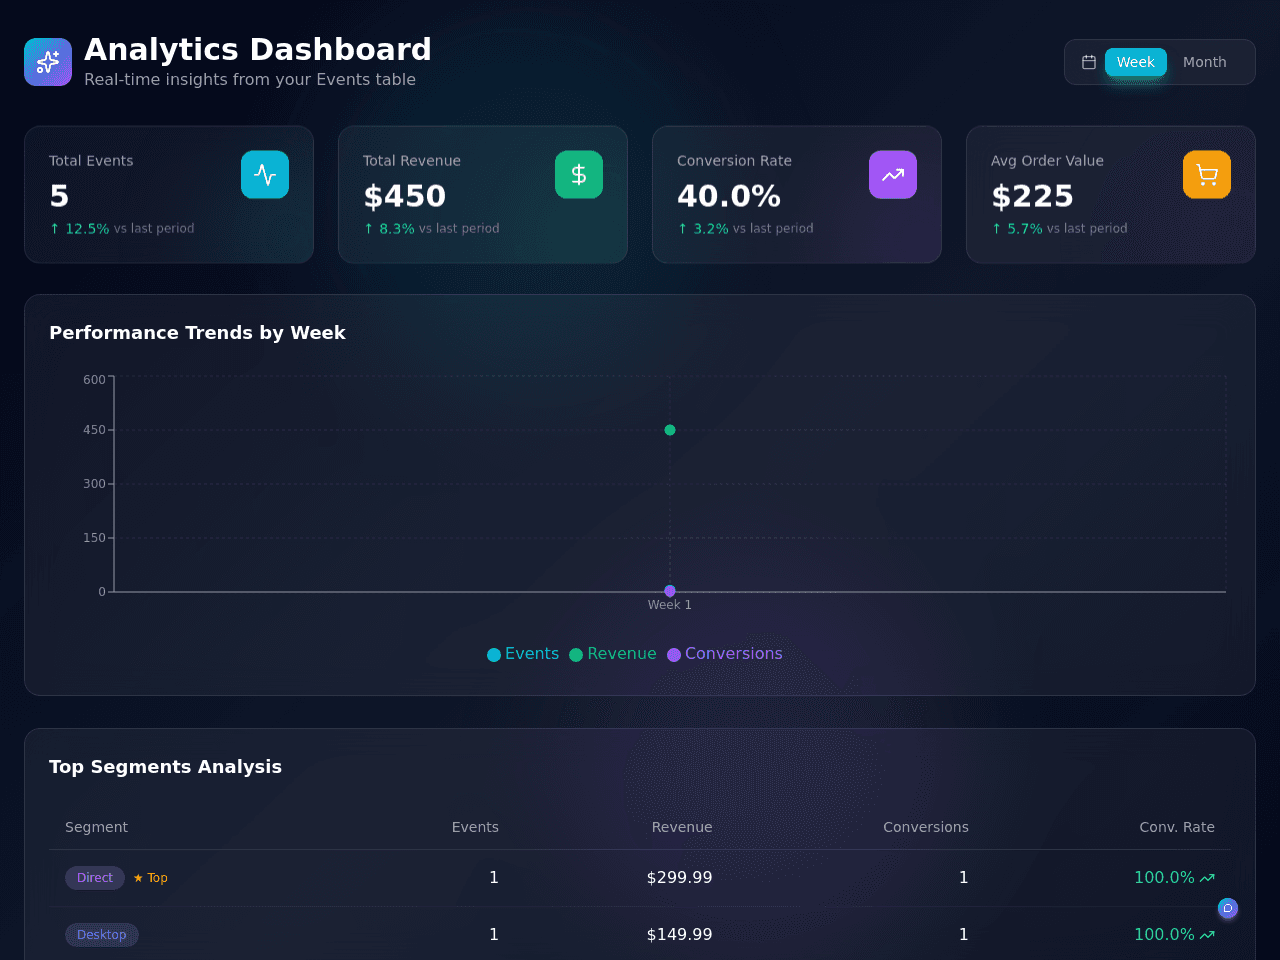1280x960 pixels.
Task: Click the Total Revenue dollar icon
Action: click(x=579, y=175)
